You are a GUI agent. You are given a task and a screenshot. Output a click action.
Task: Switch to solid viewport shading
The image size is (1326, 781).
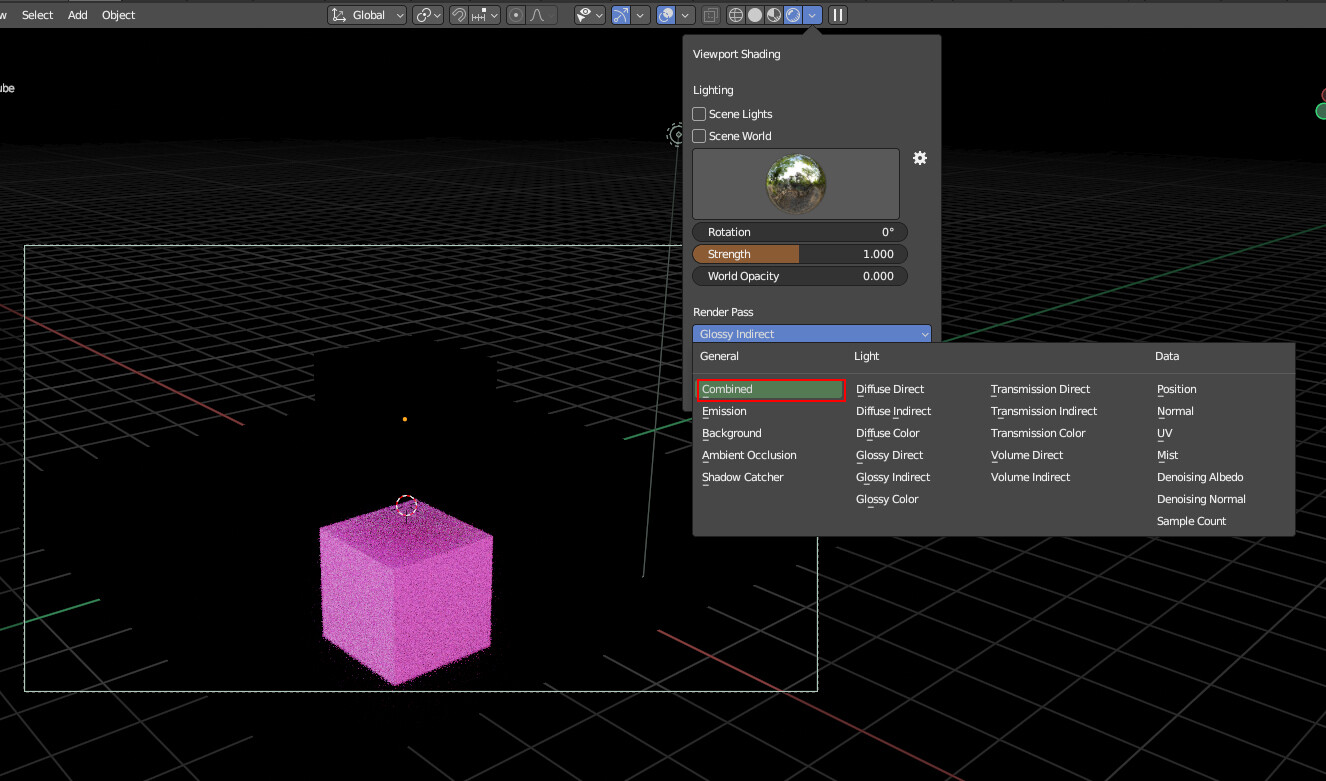click(755, 15)
